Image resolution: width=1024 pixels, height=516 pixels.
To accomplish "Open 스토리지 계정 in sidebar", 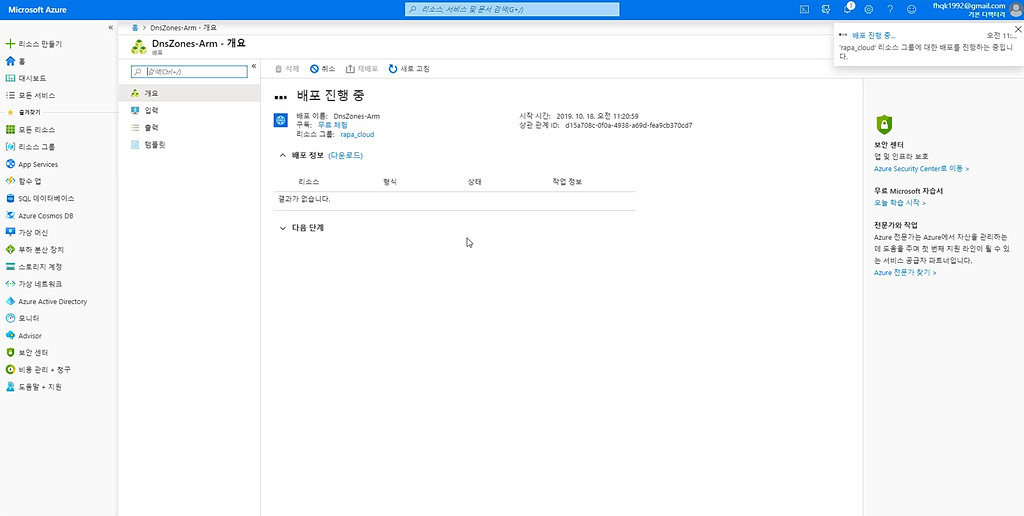I will [x=34, y=266].
